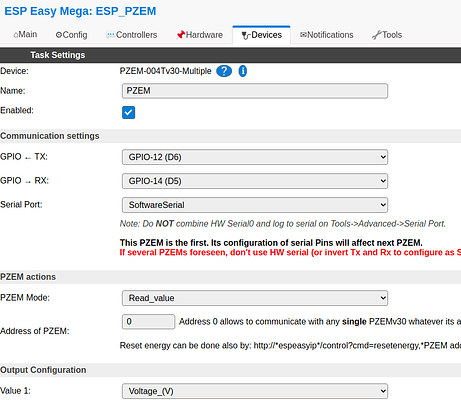
Task: Click the 'PZEM Mode:' label
Action: (x=25, y=298)
